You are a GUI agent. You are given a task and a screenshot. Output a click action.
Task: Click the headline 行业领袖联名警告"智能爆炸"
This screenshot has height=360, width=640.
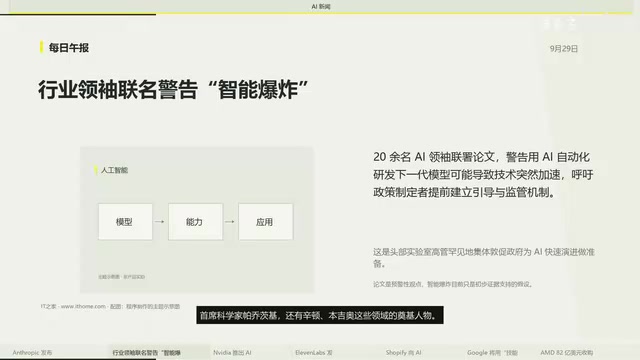pyautogui.click(x=173, y=89)
